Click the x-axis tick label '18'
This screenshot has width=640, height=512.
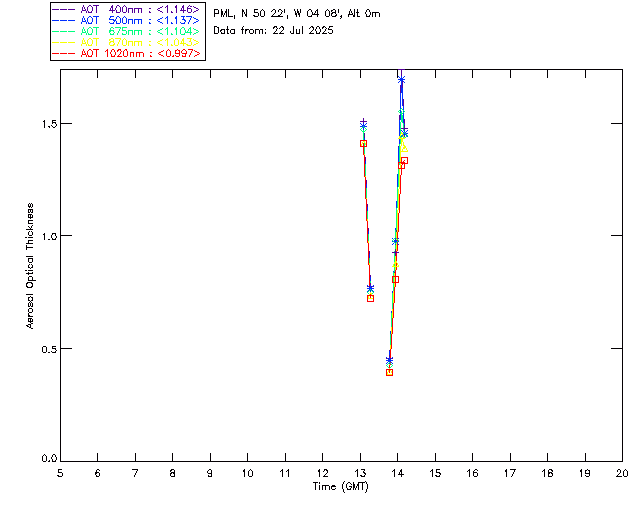click(x=547, y=473)
